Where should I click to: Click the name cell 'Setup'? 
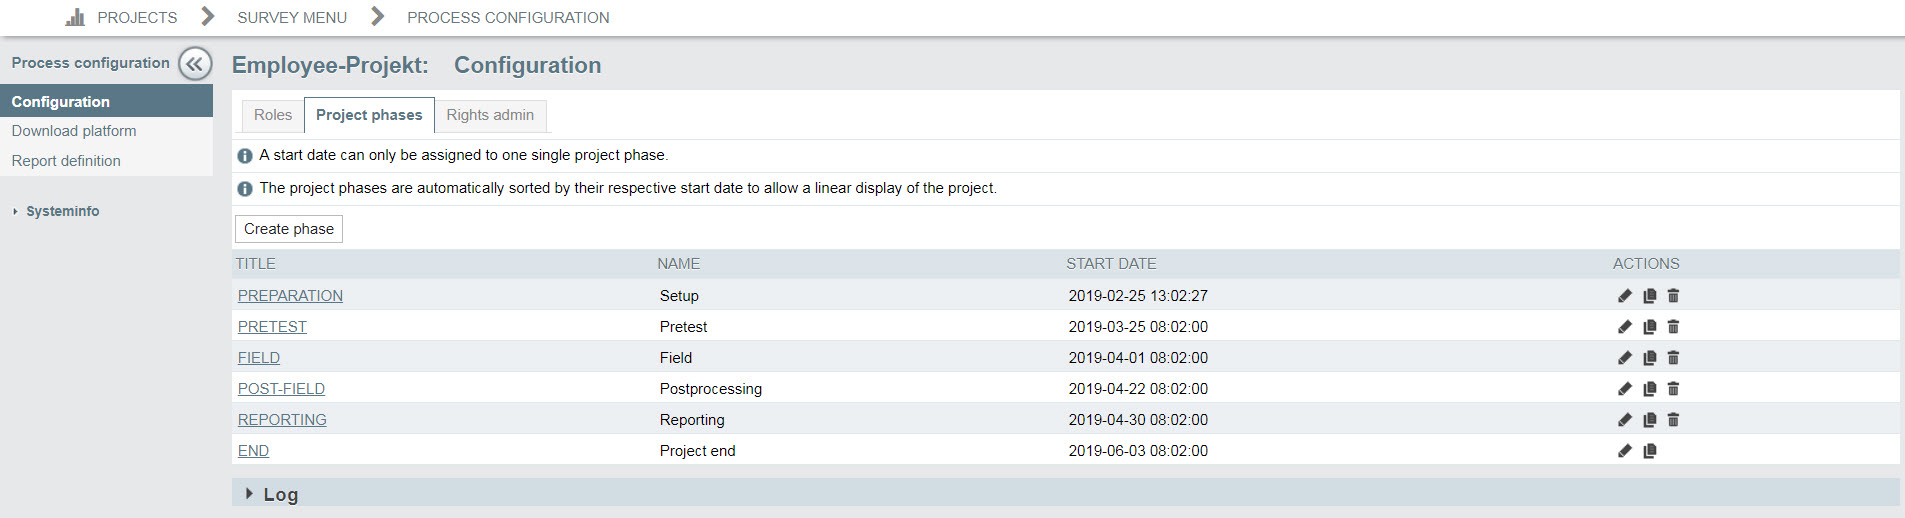[x=679, y=296]
